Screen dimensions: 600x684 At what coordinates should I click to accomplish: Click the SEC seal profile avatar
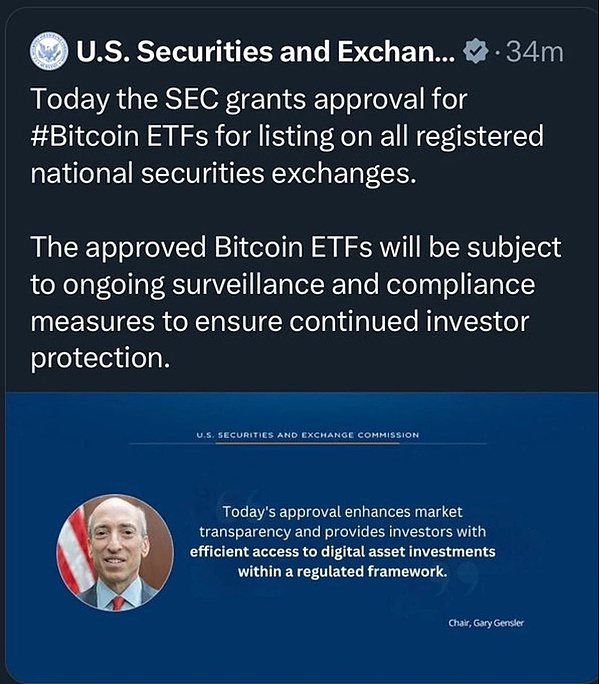pos(48,51)
